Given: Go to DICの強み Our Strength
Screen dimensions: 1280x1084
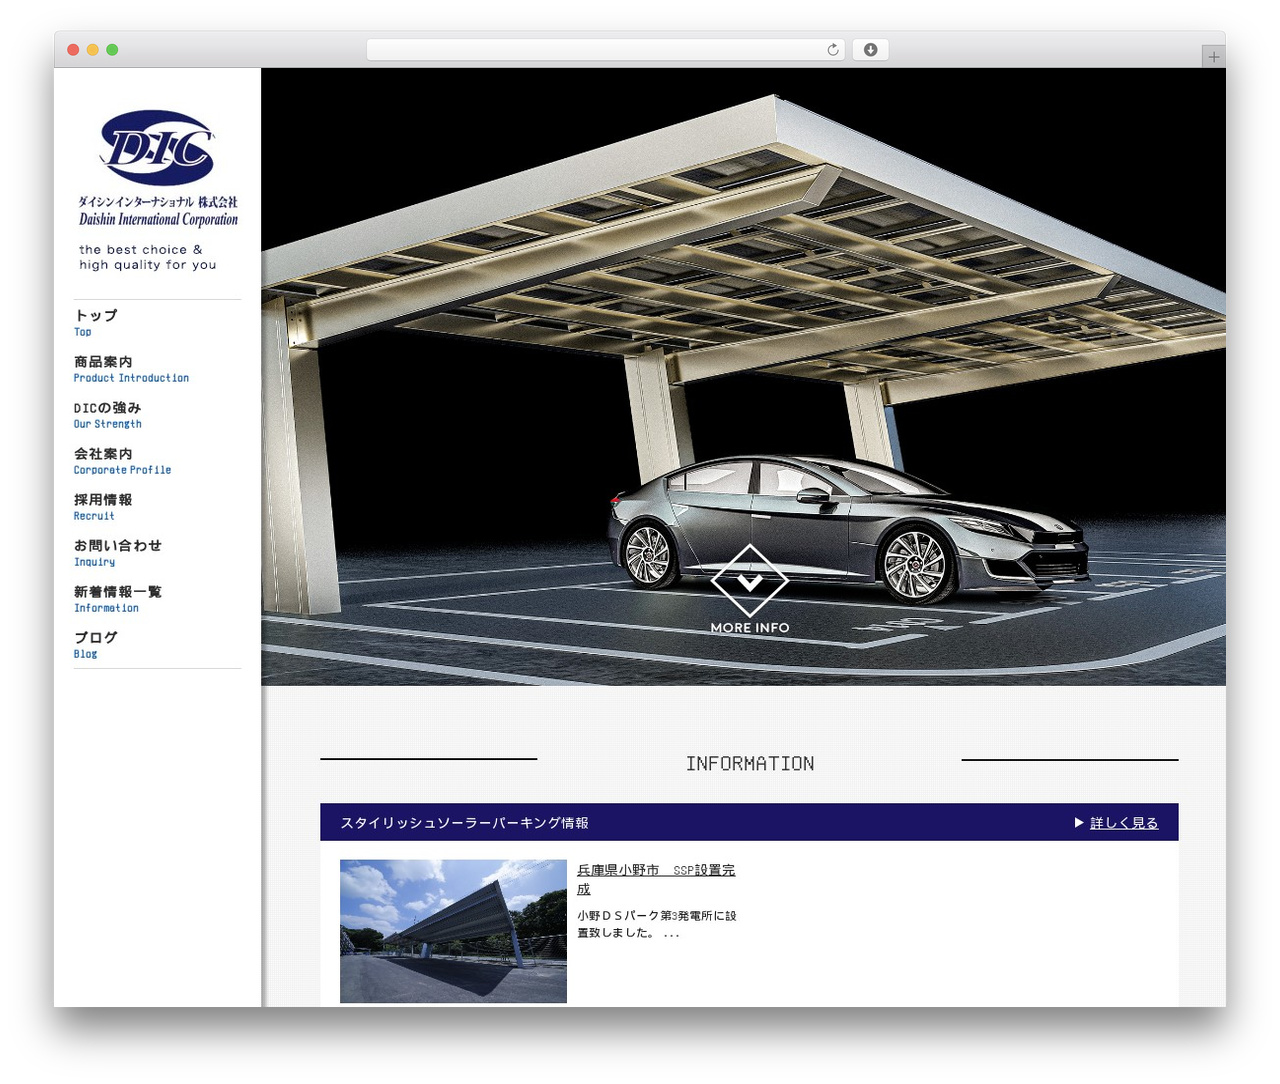Looking at the screenshot, I should (108, 415).
